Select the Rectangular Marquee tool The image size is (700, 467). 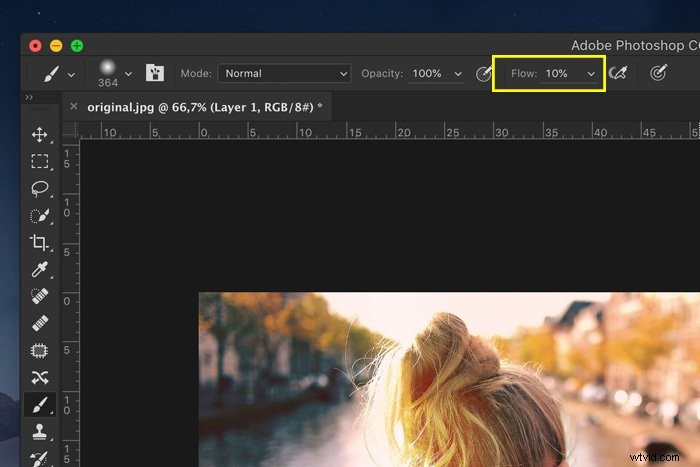click(40, 161)
